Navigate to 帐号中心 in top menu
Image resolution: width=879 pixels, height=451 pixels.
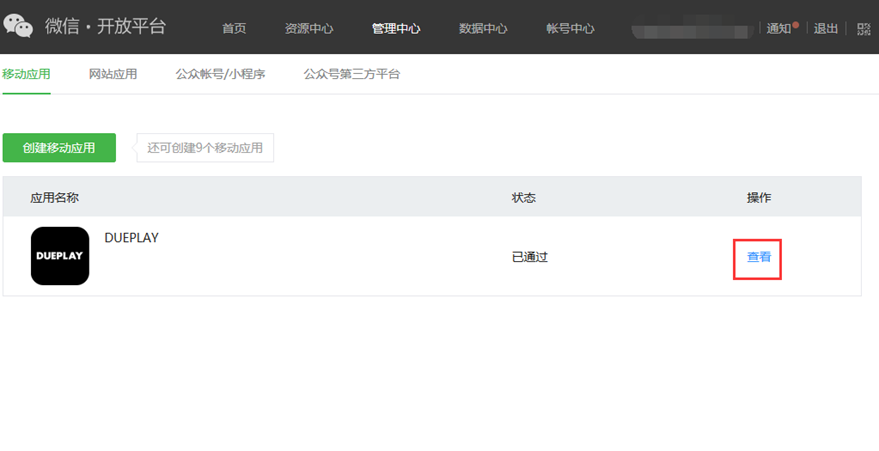pos(570,28)
